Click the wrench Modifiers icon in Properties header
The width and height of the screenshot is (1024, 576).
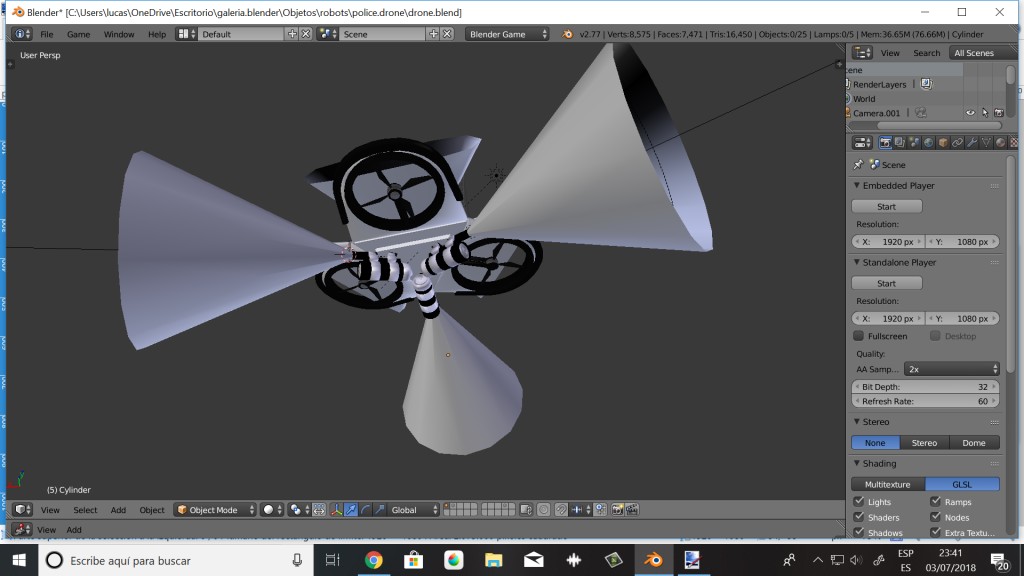(x=972, y=142)
